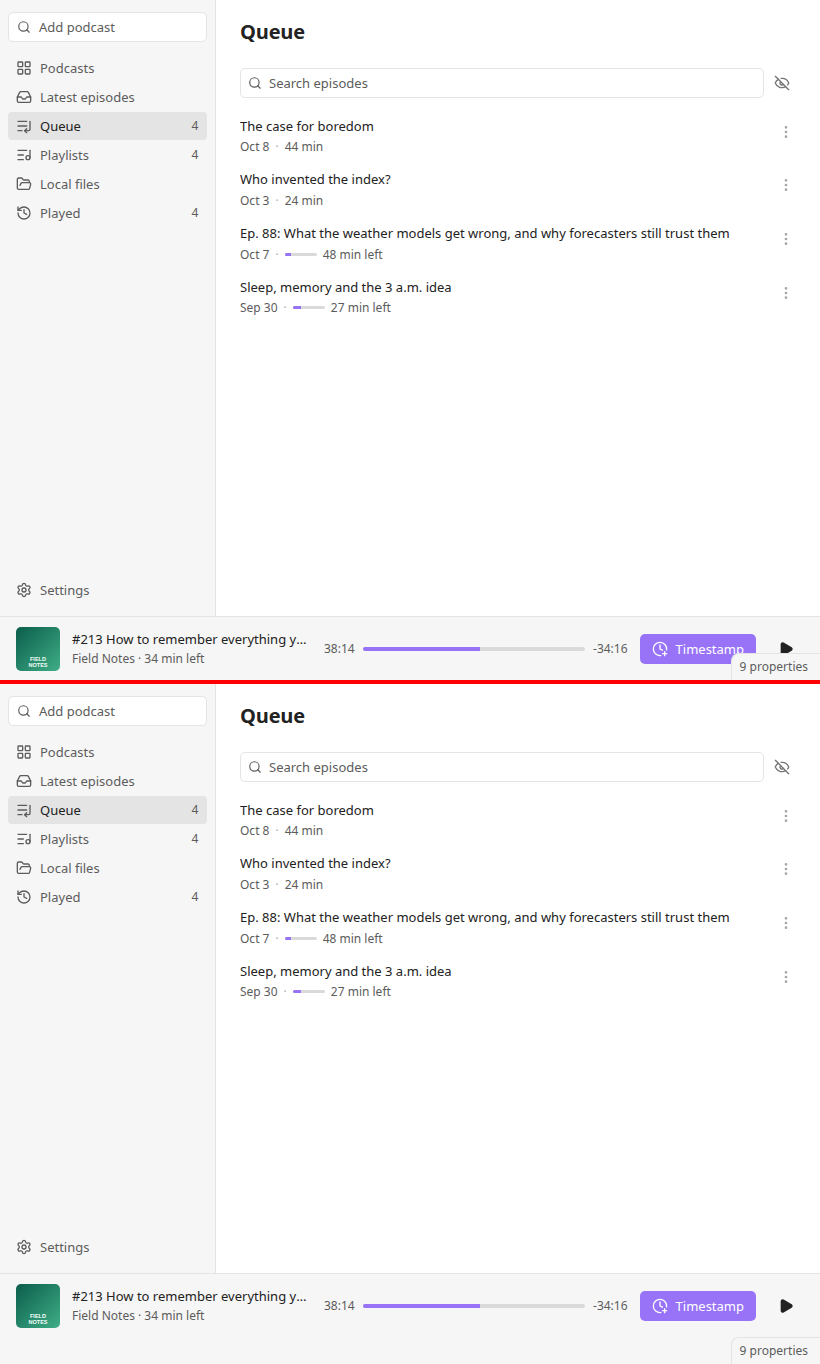Seek on the lower player's playback progress bar
The image size is (820, 1364).
tap(474, 1306)
